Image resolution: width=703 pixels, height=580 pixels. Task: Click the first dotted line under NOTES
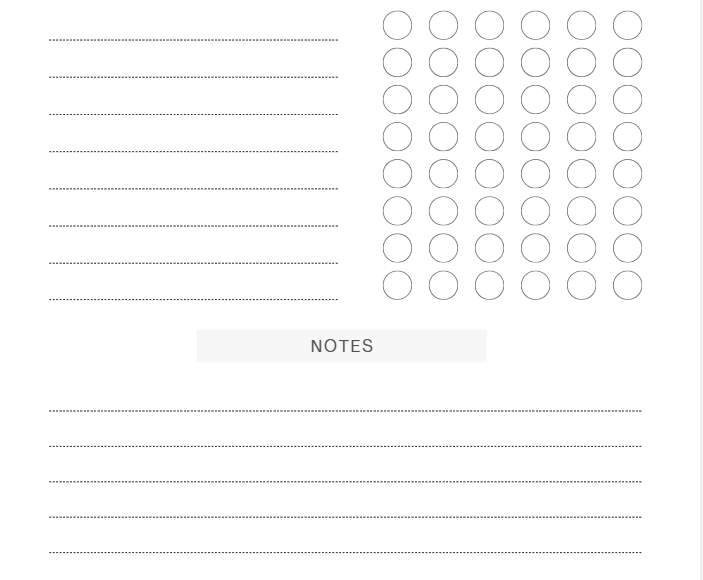(x=345, y=410)
